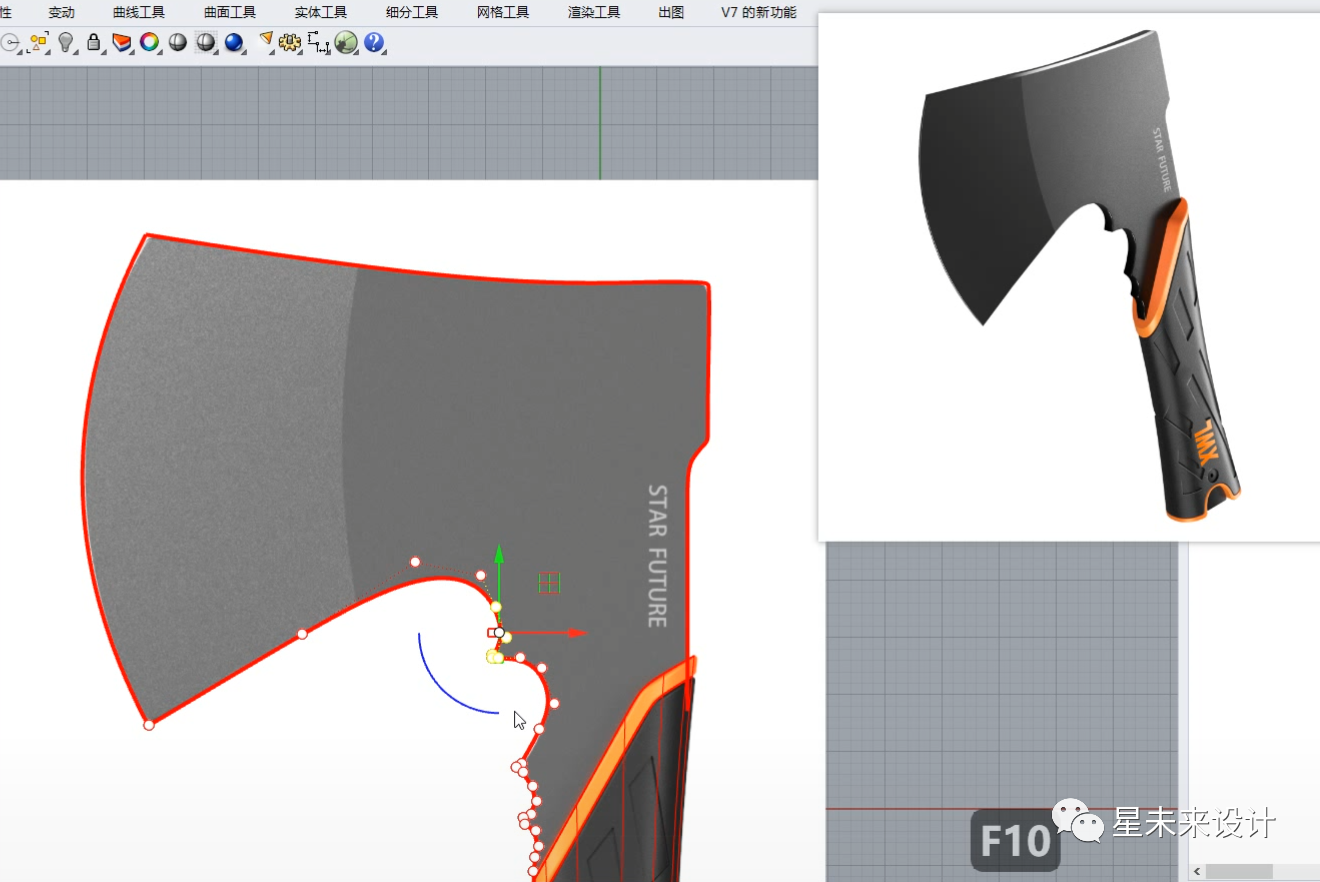Click the circle icon at toolbar start

pos(10,42)
